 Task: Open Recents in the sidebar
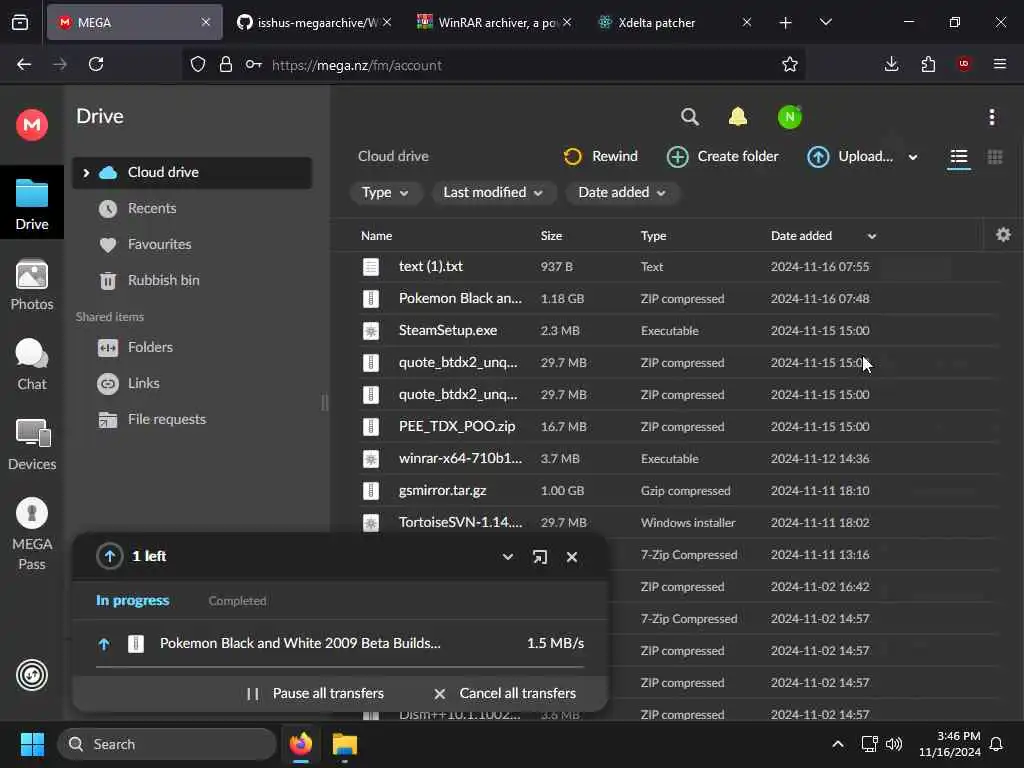tap(152, 208)
